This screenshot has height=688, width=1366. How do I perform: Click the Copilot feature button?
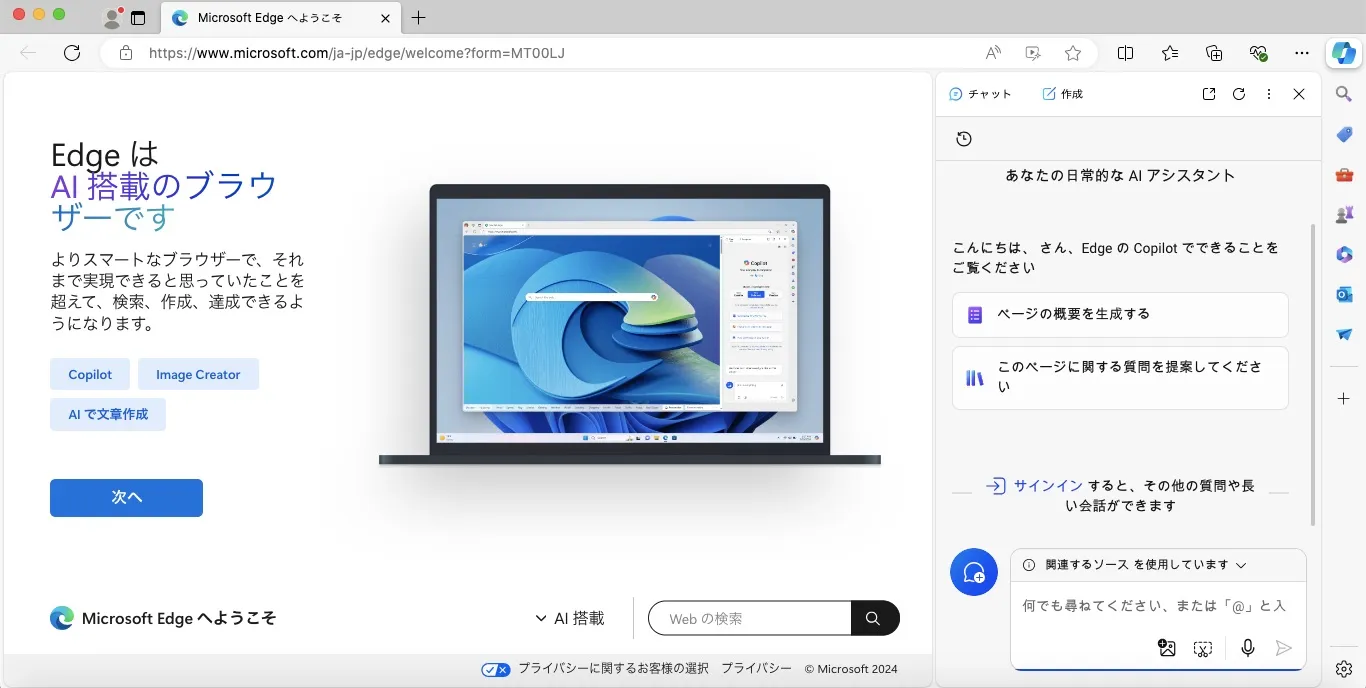[90, 374]
